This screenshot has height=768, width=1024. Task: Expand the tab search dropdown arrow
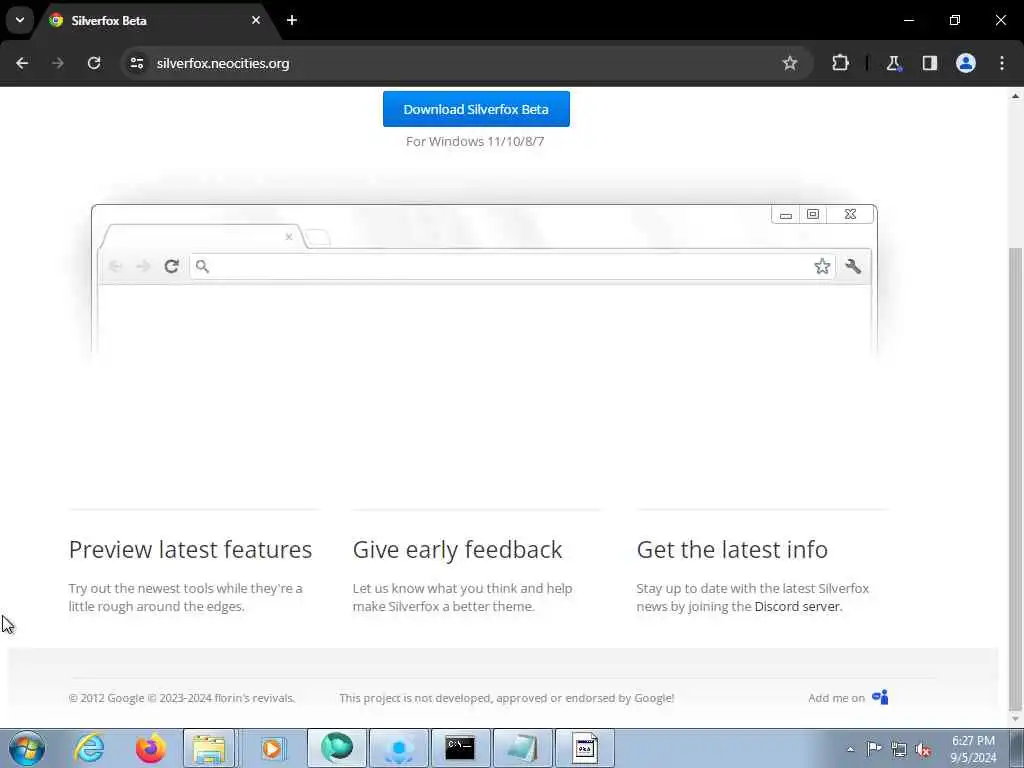[x=20, y=20]
